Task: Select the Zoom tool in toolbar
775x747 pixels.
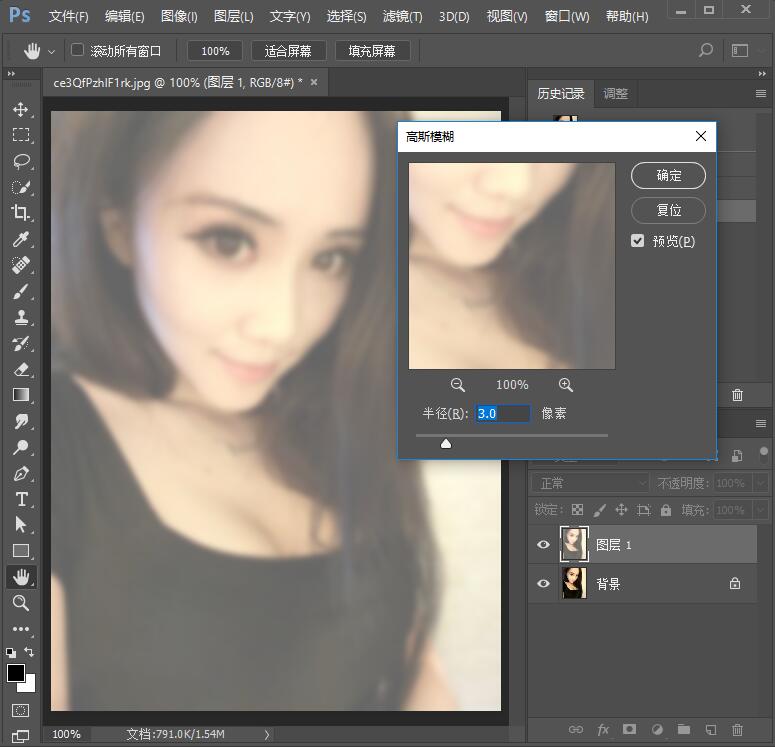Action: point(21,603)
